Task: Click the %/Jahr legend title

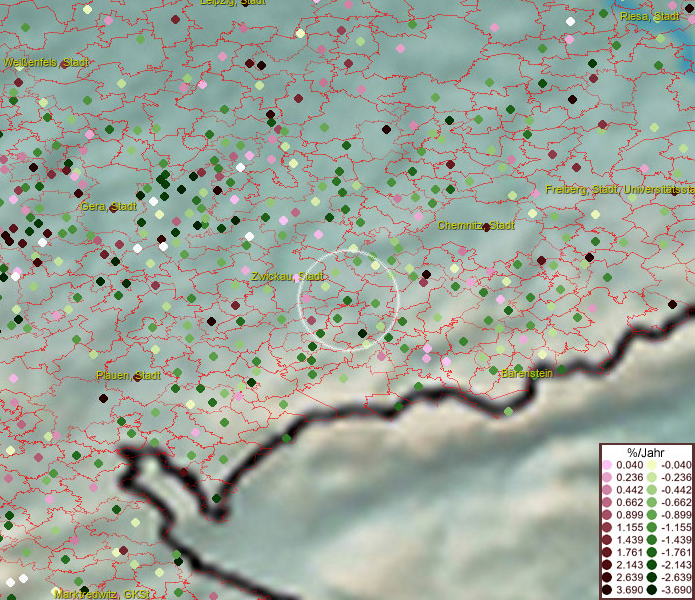Action: coord(646,452)
